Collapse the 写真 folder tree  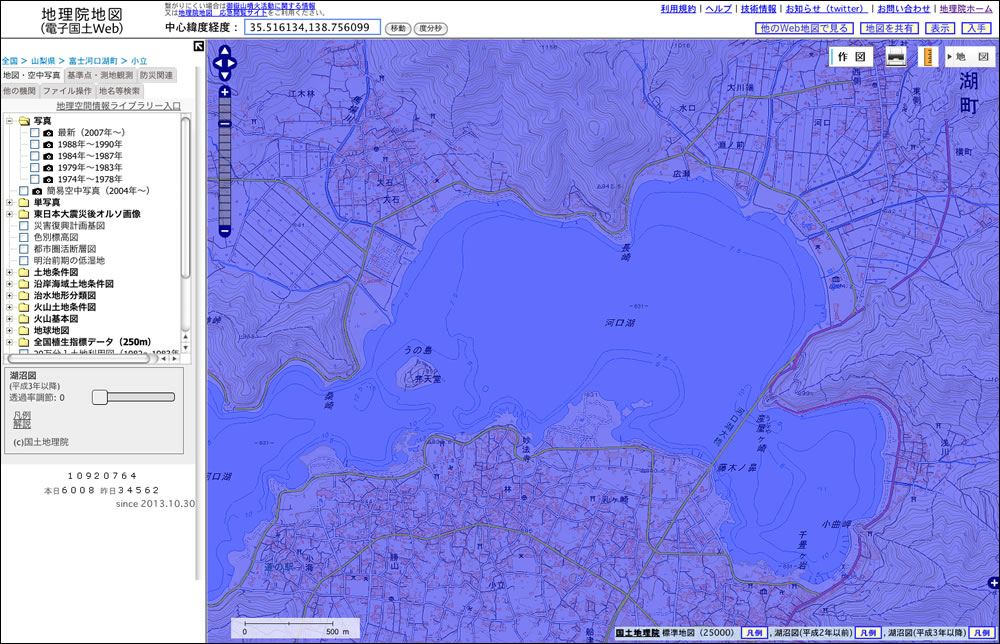10,120
